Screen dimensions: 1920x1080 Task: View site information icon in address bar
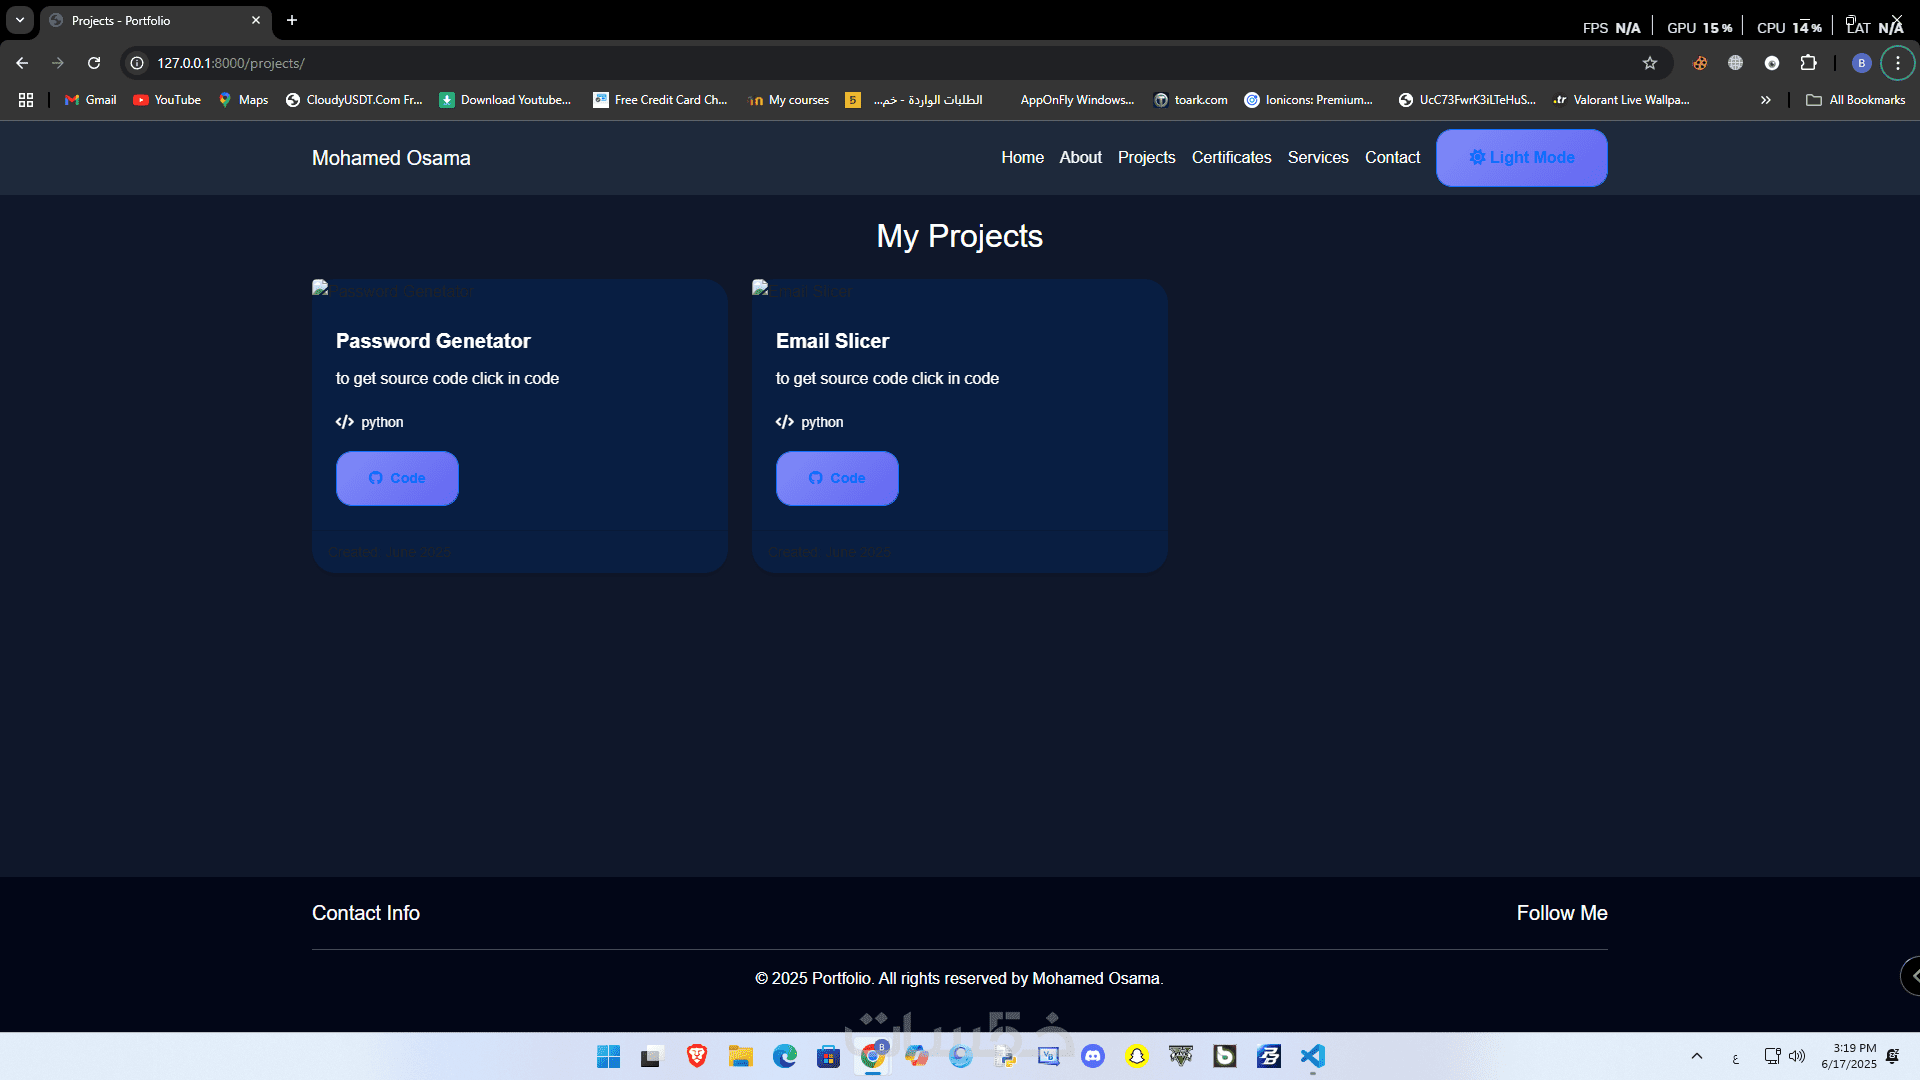coord(138,63)
